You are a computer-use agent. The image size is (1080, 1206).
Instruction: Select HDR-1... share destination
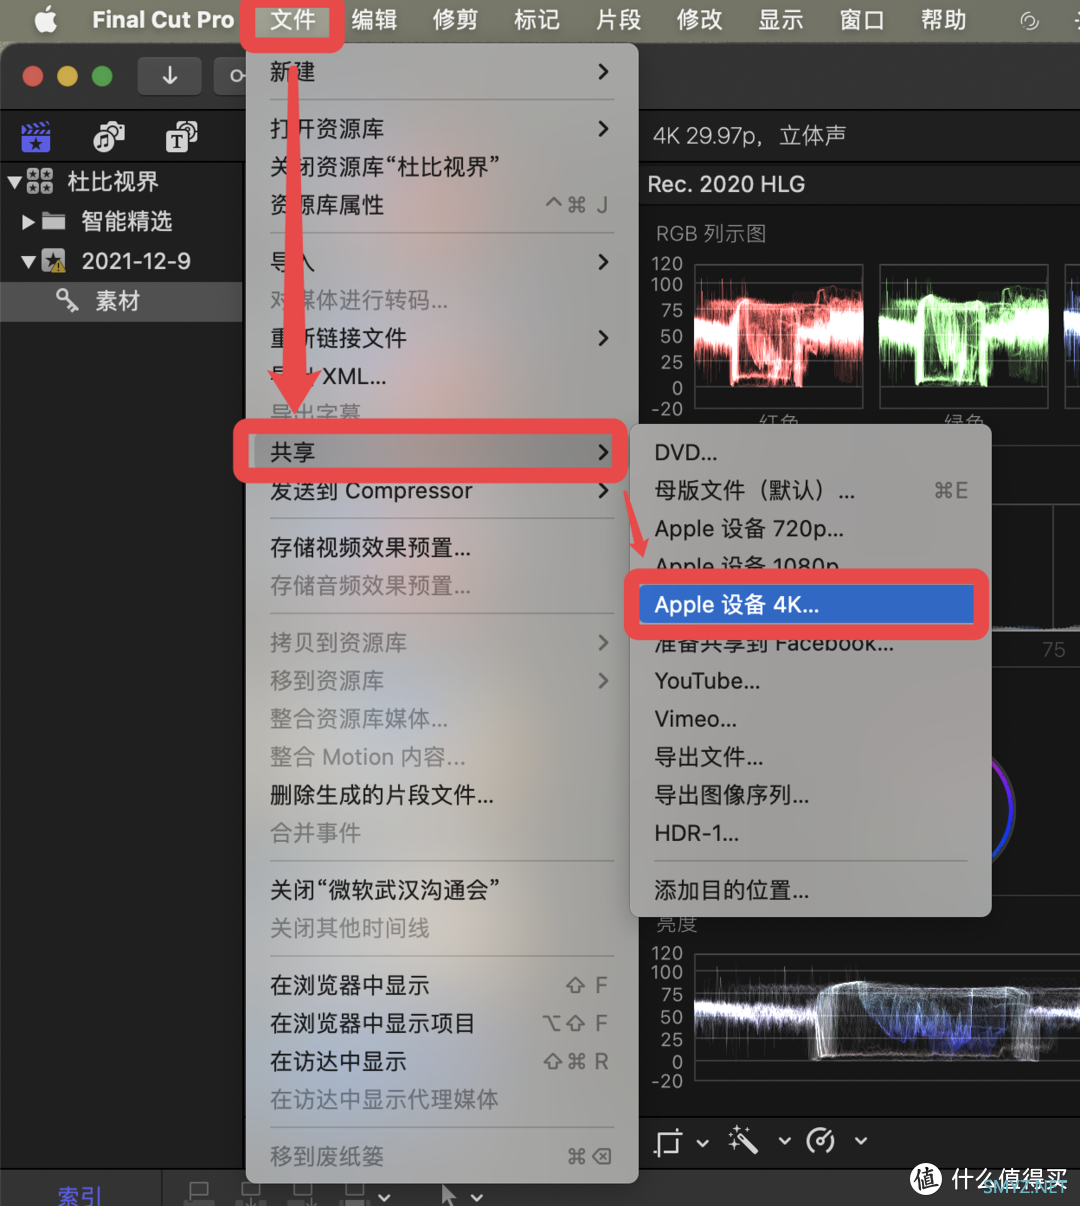(810, 833)
